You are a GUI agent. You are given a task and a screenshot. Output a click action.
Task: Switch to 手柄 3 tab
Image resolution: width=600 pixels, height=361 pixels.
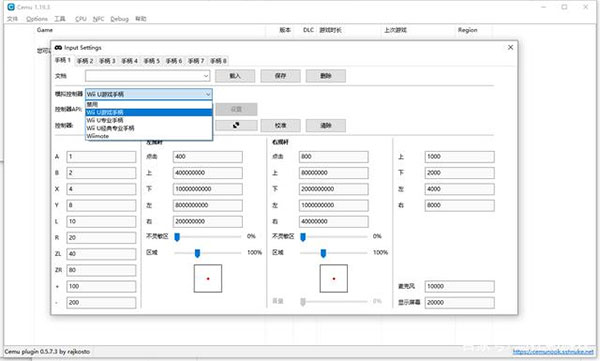107,61
